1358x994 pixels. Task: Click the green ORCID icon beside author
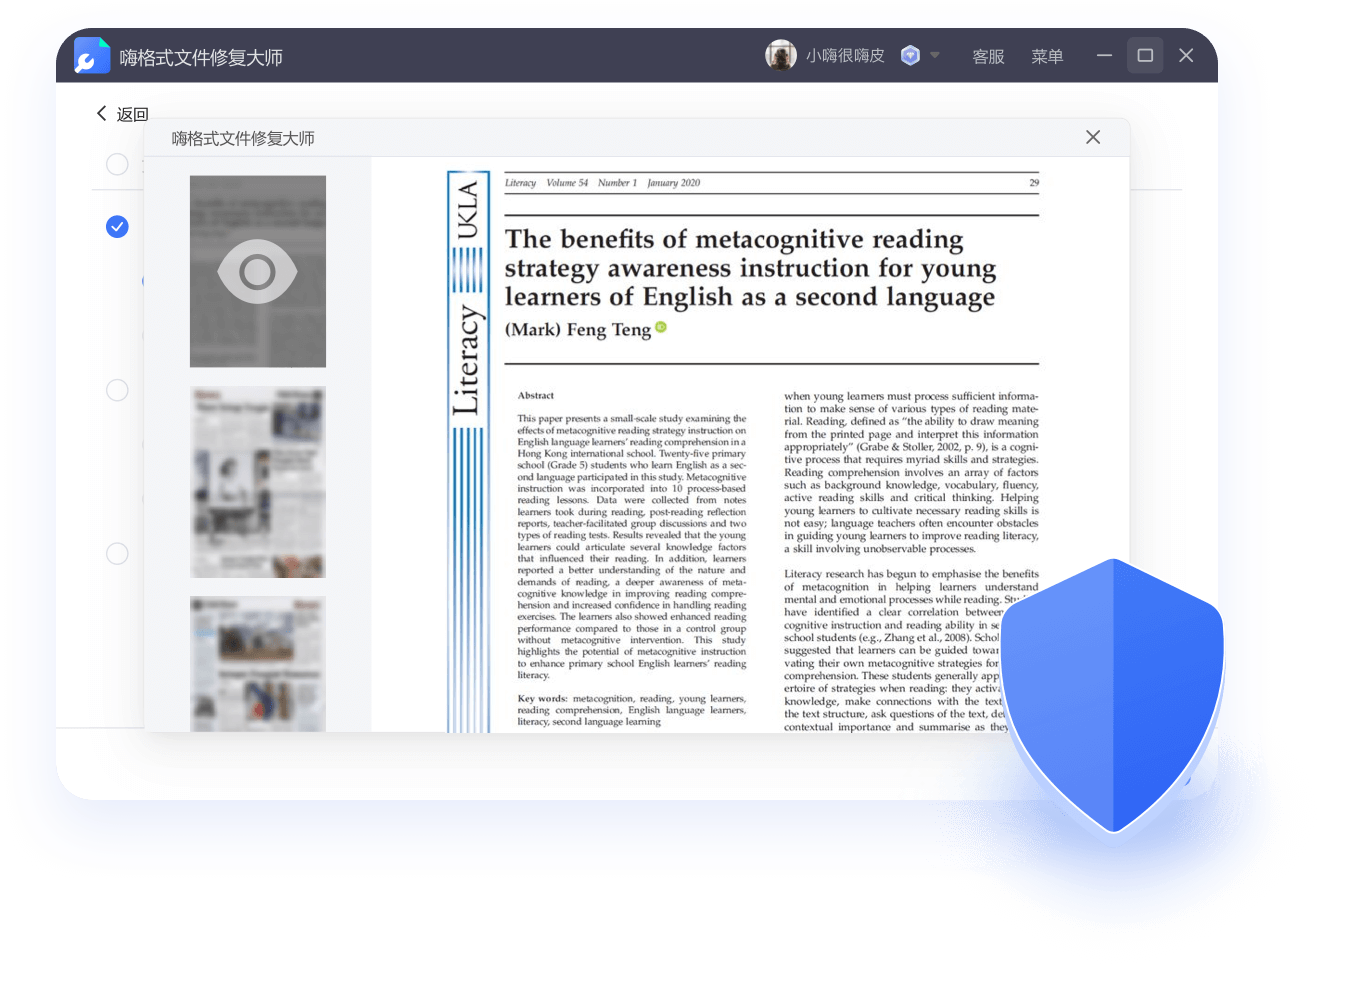click(661, 327)
